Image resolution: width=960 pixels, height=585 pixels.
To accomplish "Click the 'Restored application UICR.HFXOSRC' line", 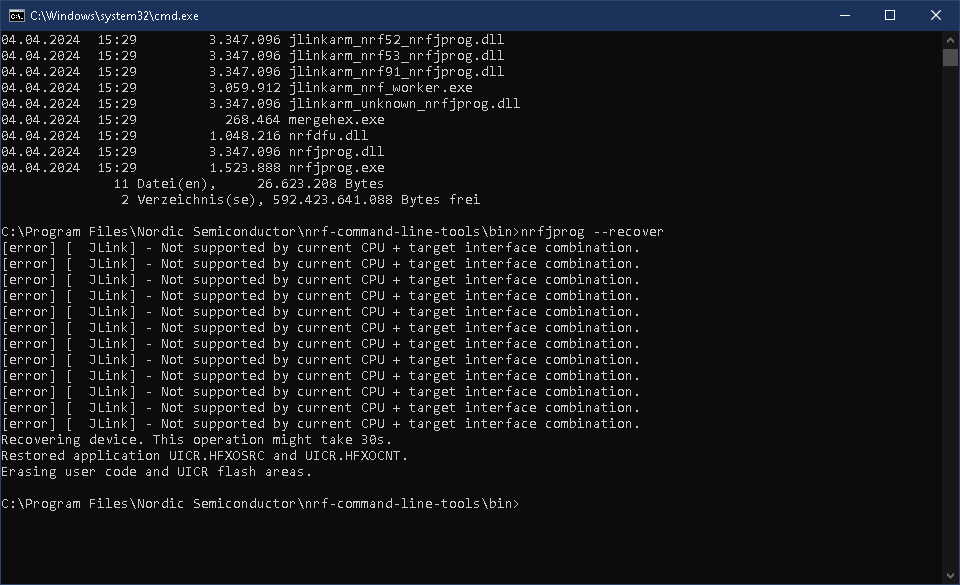I will (204, 456).
